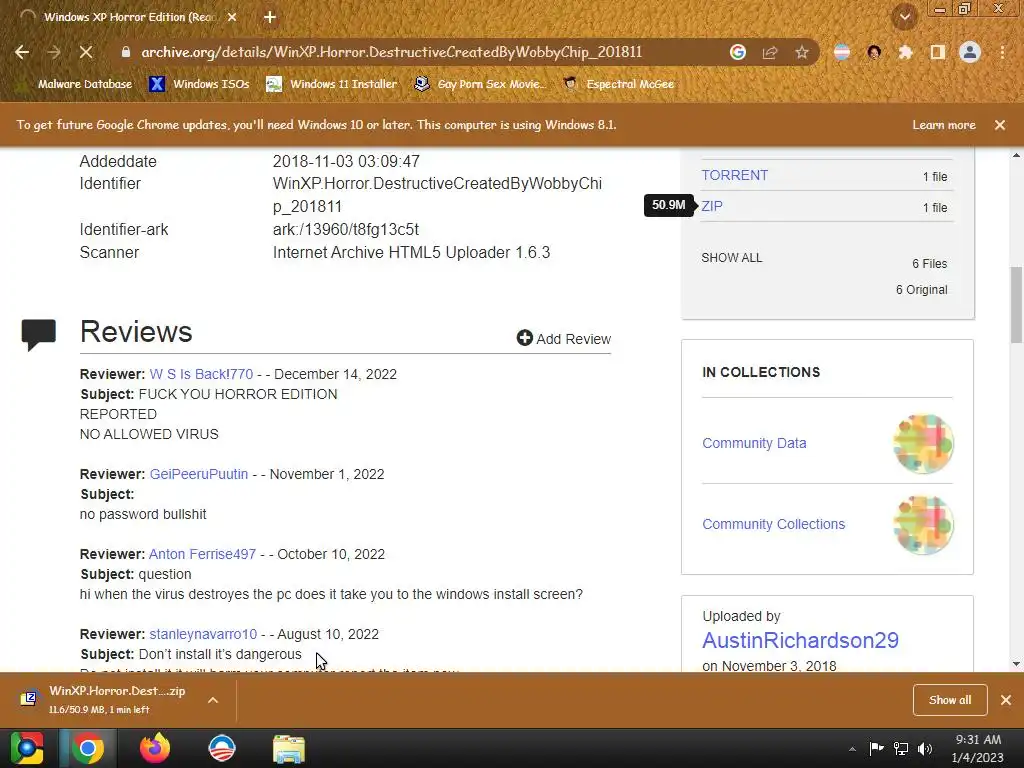Download the TORRENT file

click(735, 175)
